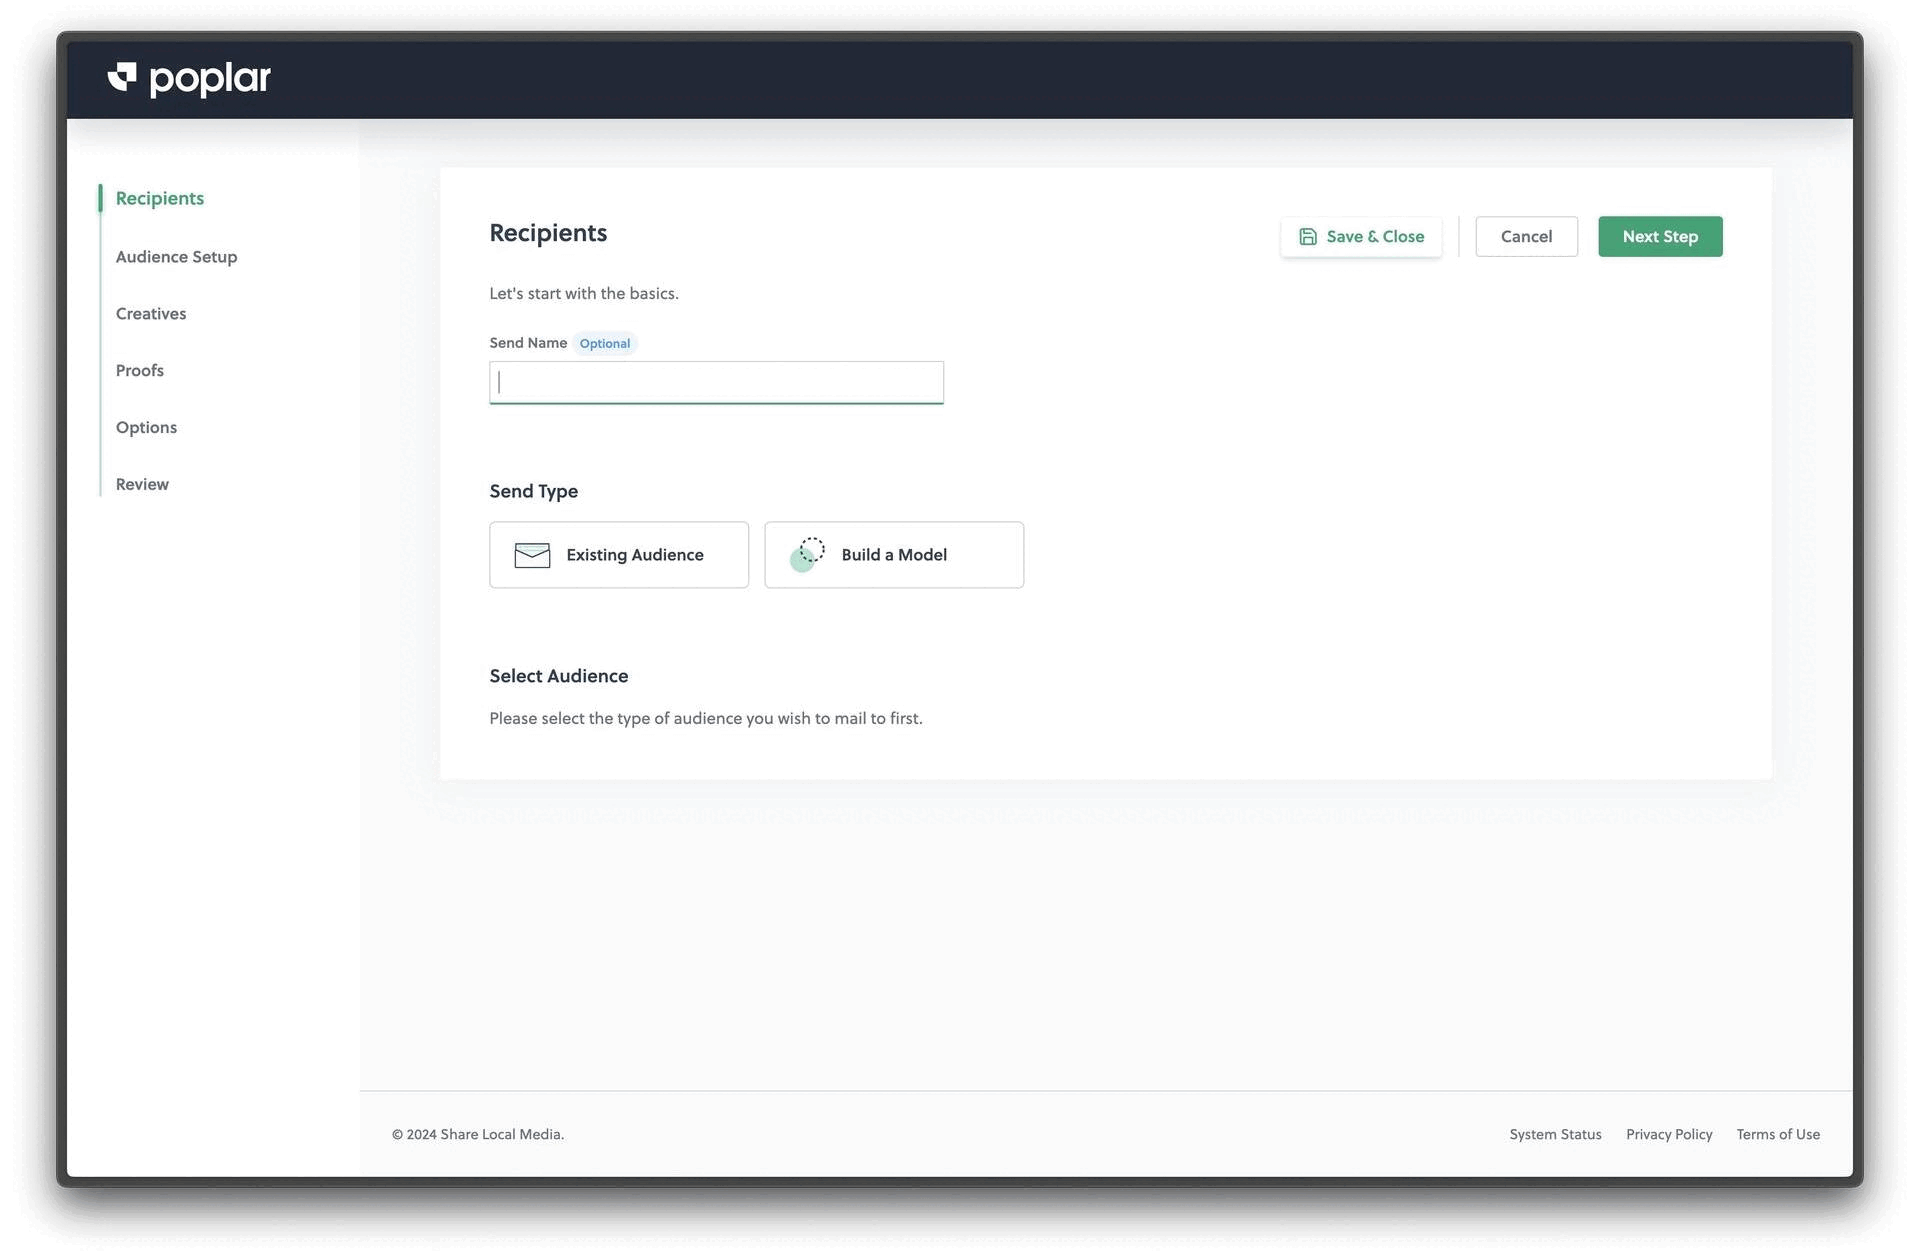This screenshot has height=1254, width=1920.
Task: Switch to the Proofs step
Action: (140, 371)
